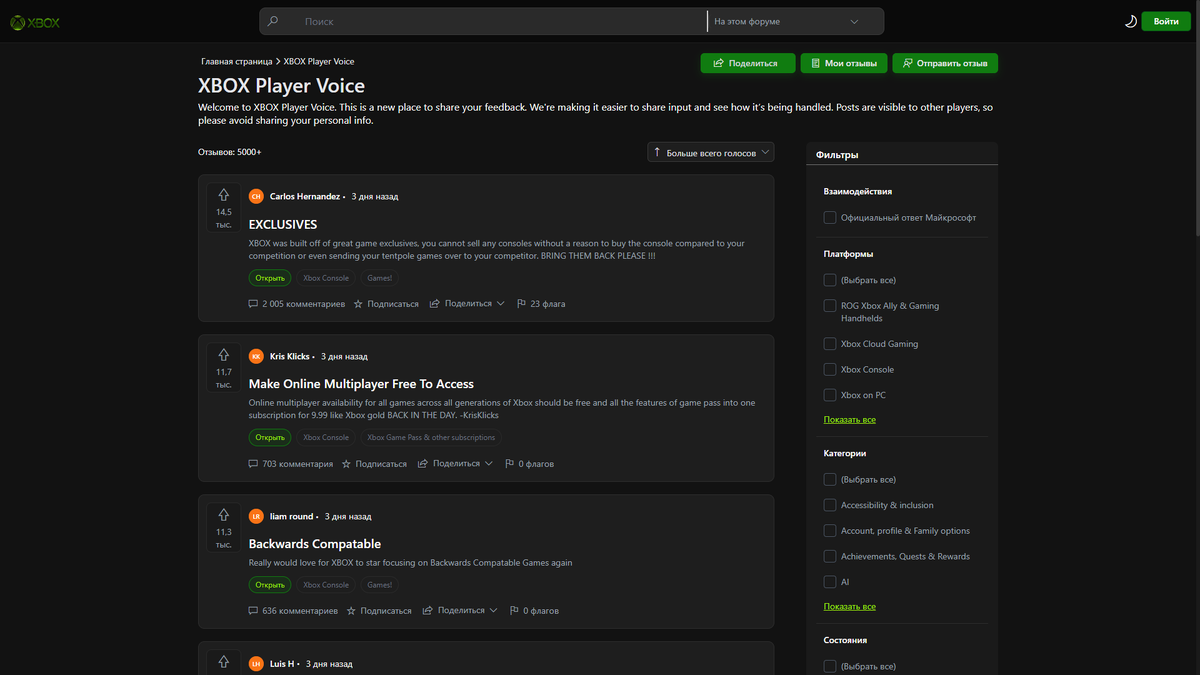
Task: Open 636 comments on Backwards Compatable
Action: click(293, 611)
